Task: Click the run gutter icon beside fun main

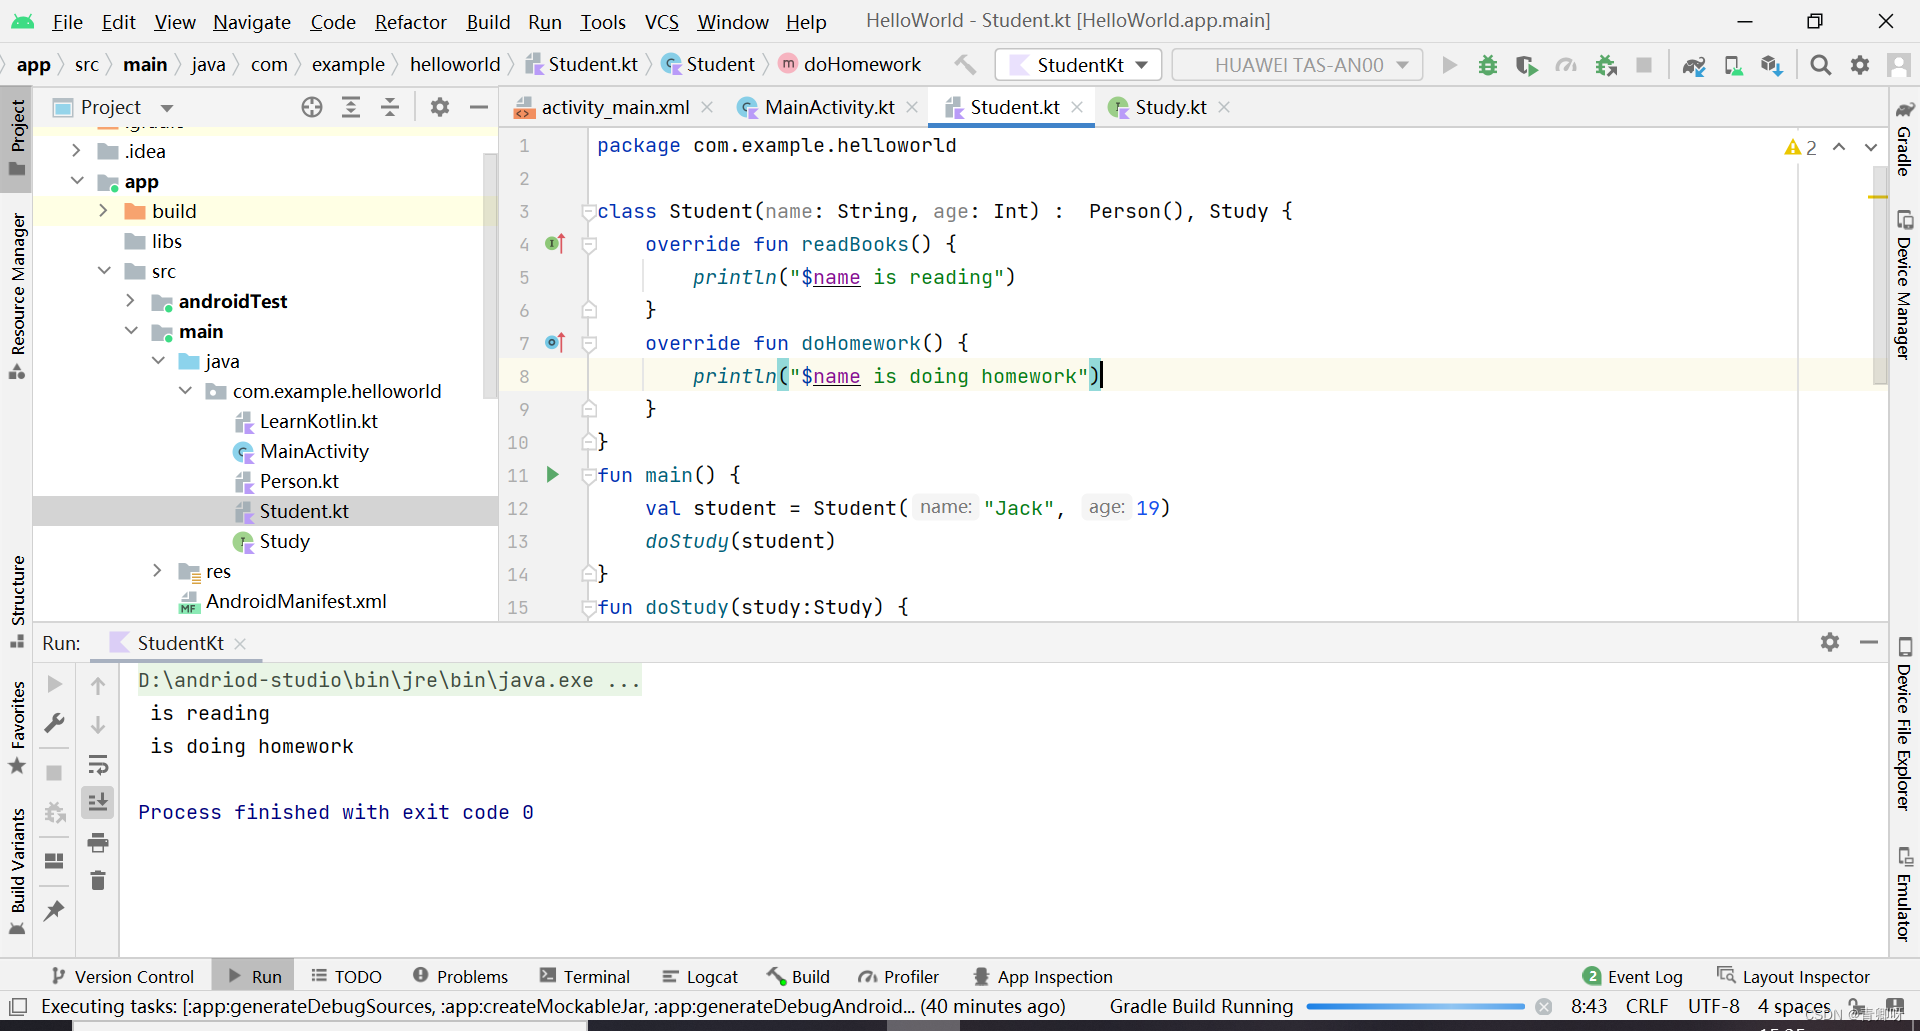Action: 552,474
